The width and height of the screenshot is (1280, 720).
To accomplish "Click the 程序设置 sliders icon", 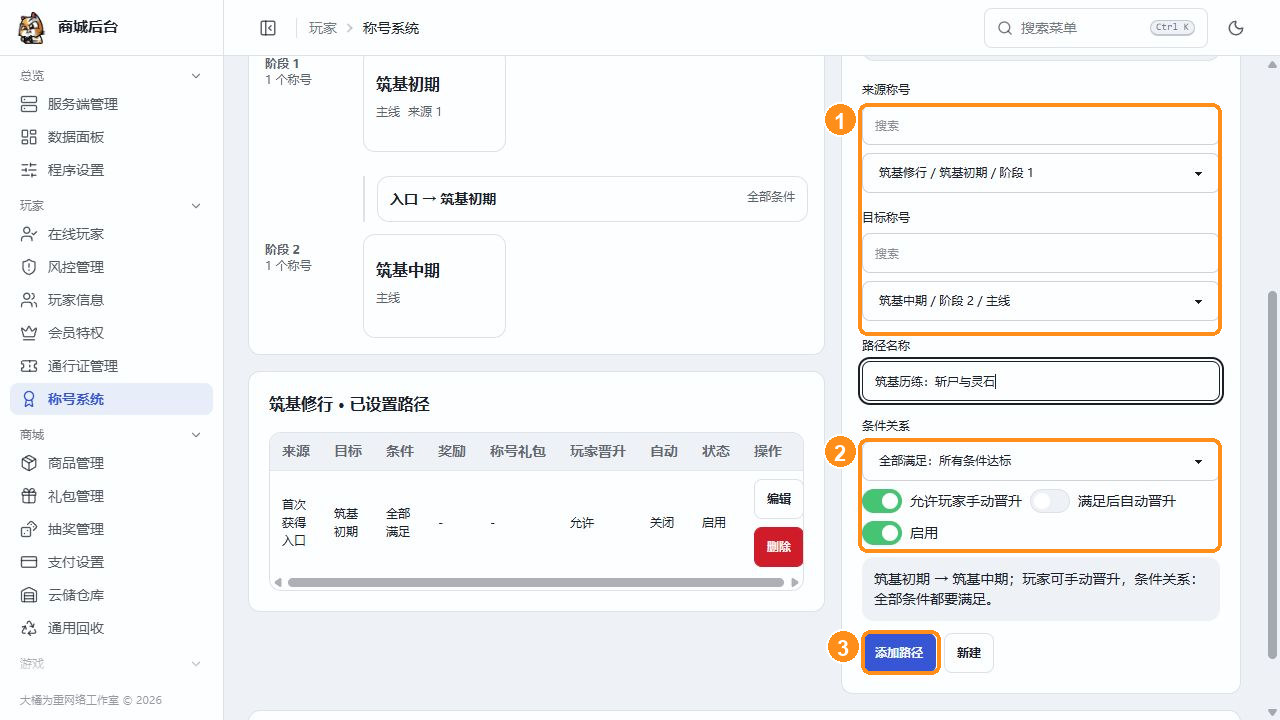I will point(29,170).
